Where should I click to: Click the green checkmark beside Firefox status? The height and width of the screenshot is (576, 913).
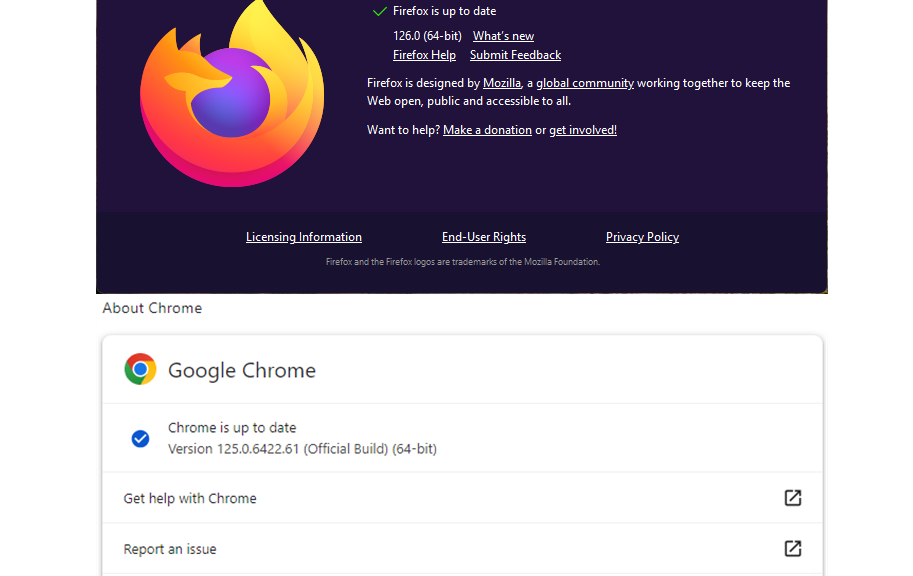coord(380,11)
